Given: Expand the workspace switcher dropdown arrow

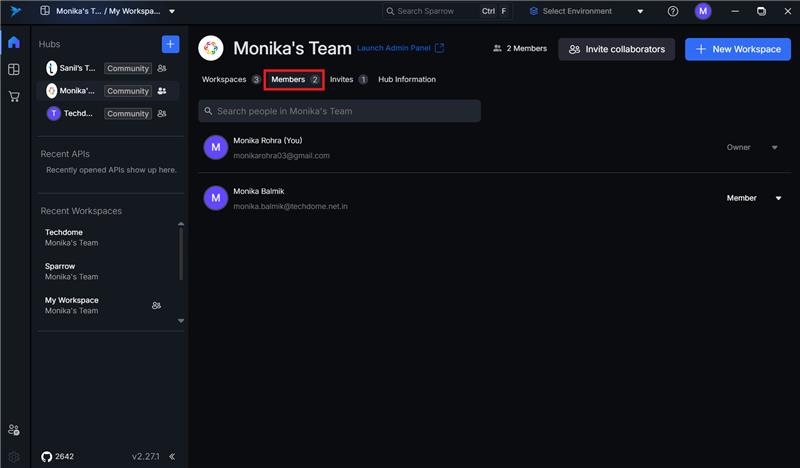Looking at the screenshot, I should tap(172, 11).
